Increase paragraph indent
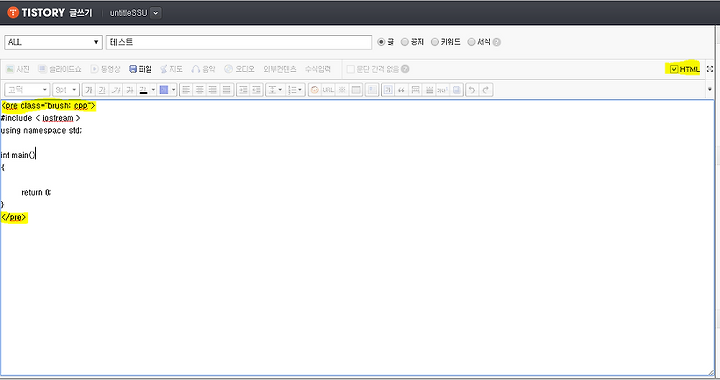720x380 pixels. click(243, 90)
